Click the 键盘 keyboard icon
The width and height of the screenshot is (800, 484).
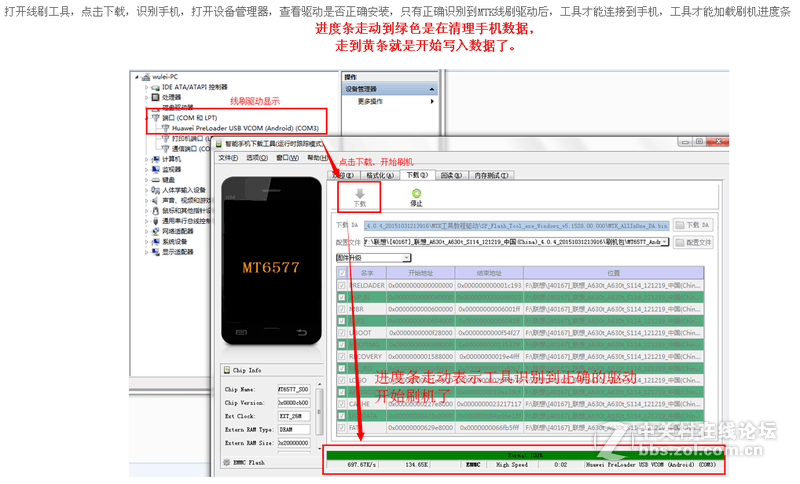point(156,180)
